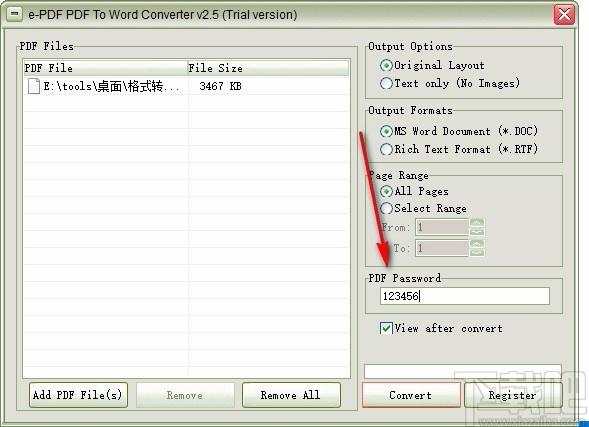The height and width of the screenshot is (427, 589).
Task: Click the From page number field
Action: click(442, 227)
